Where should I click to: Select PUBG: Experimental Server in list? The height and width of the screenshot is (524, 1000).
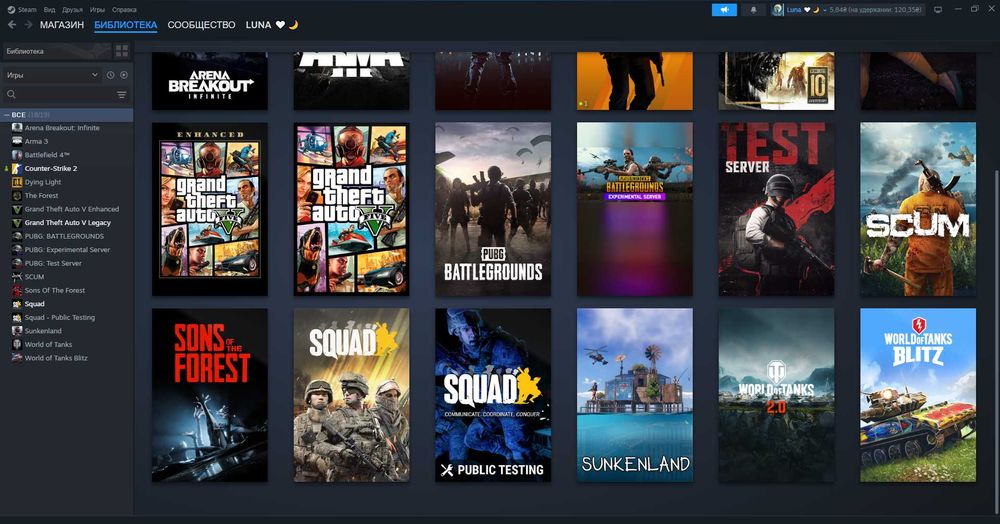point(67,250)
